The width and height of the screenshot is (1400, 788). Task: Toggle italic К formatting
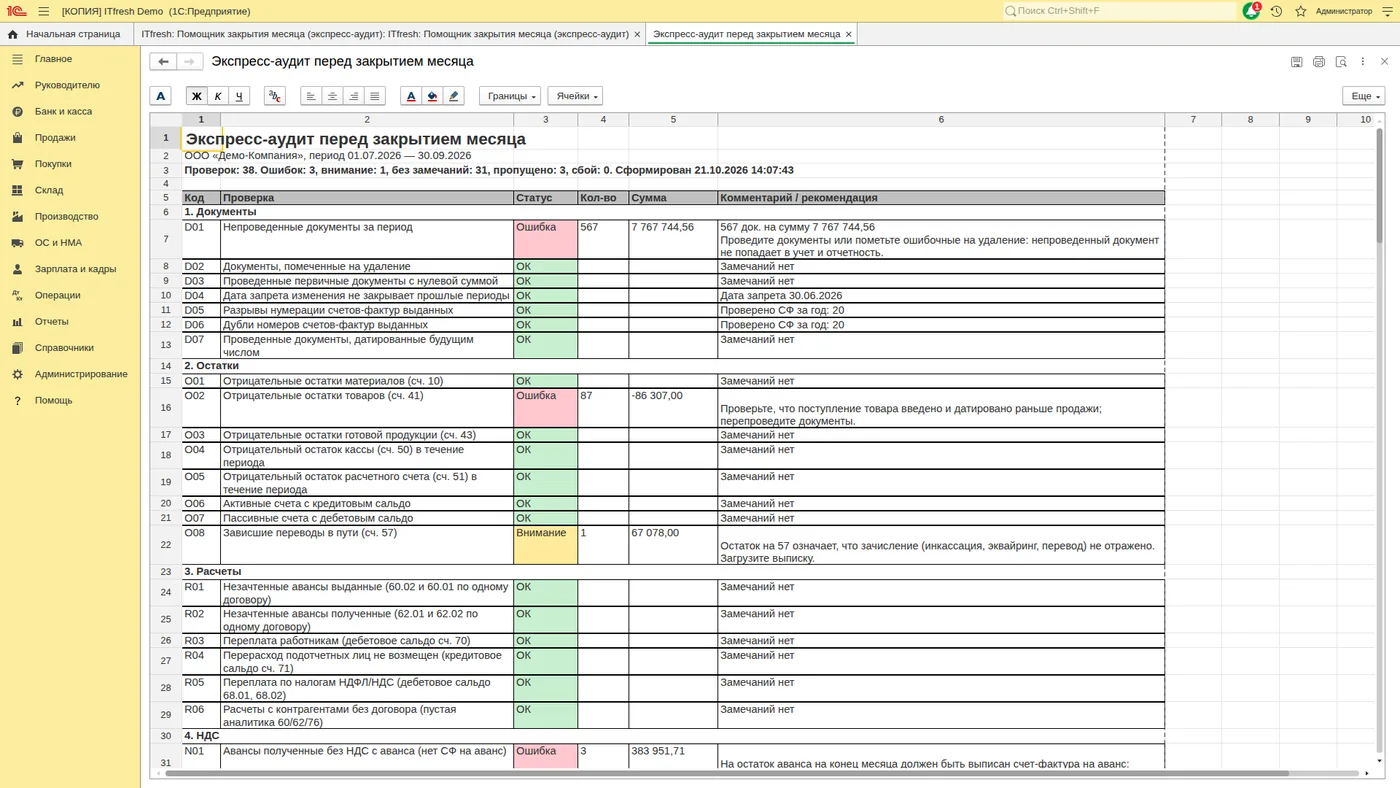[218, 96]
